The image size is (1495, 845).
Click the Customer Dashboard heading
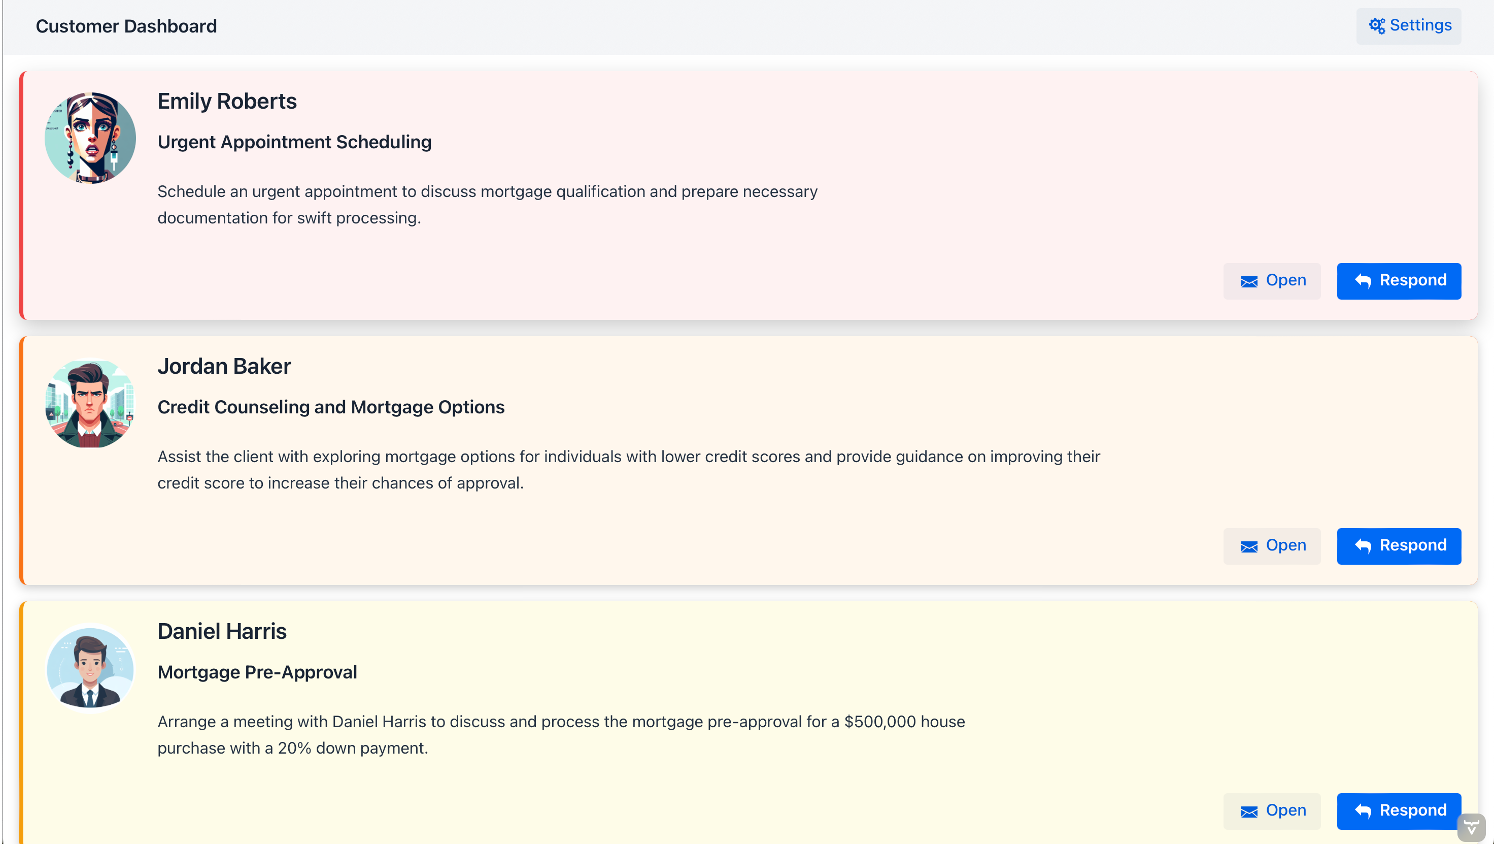tap(125, 26)
